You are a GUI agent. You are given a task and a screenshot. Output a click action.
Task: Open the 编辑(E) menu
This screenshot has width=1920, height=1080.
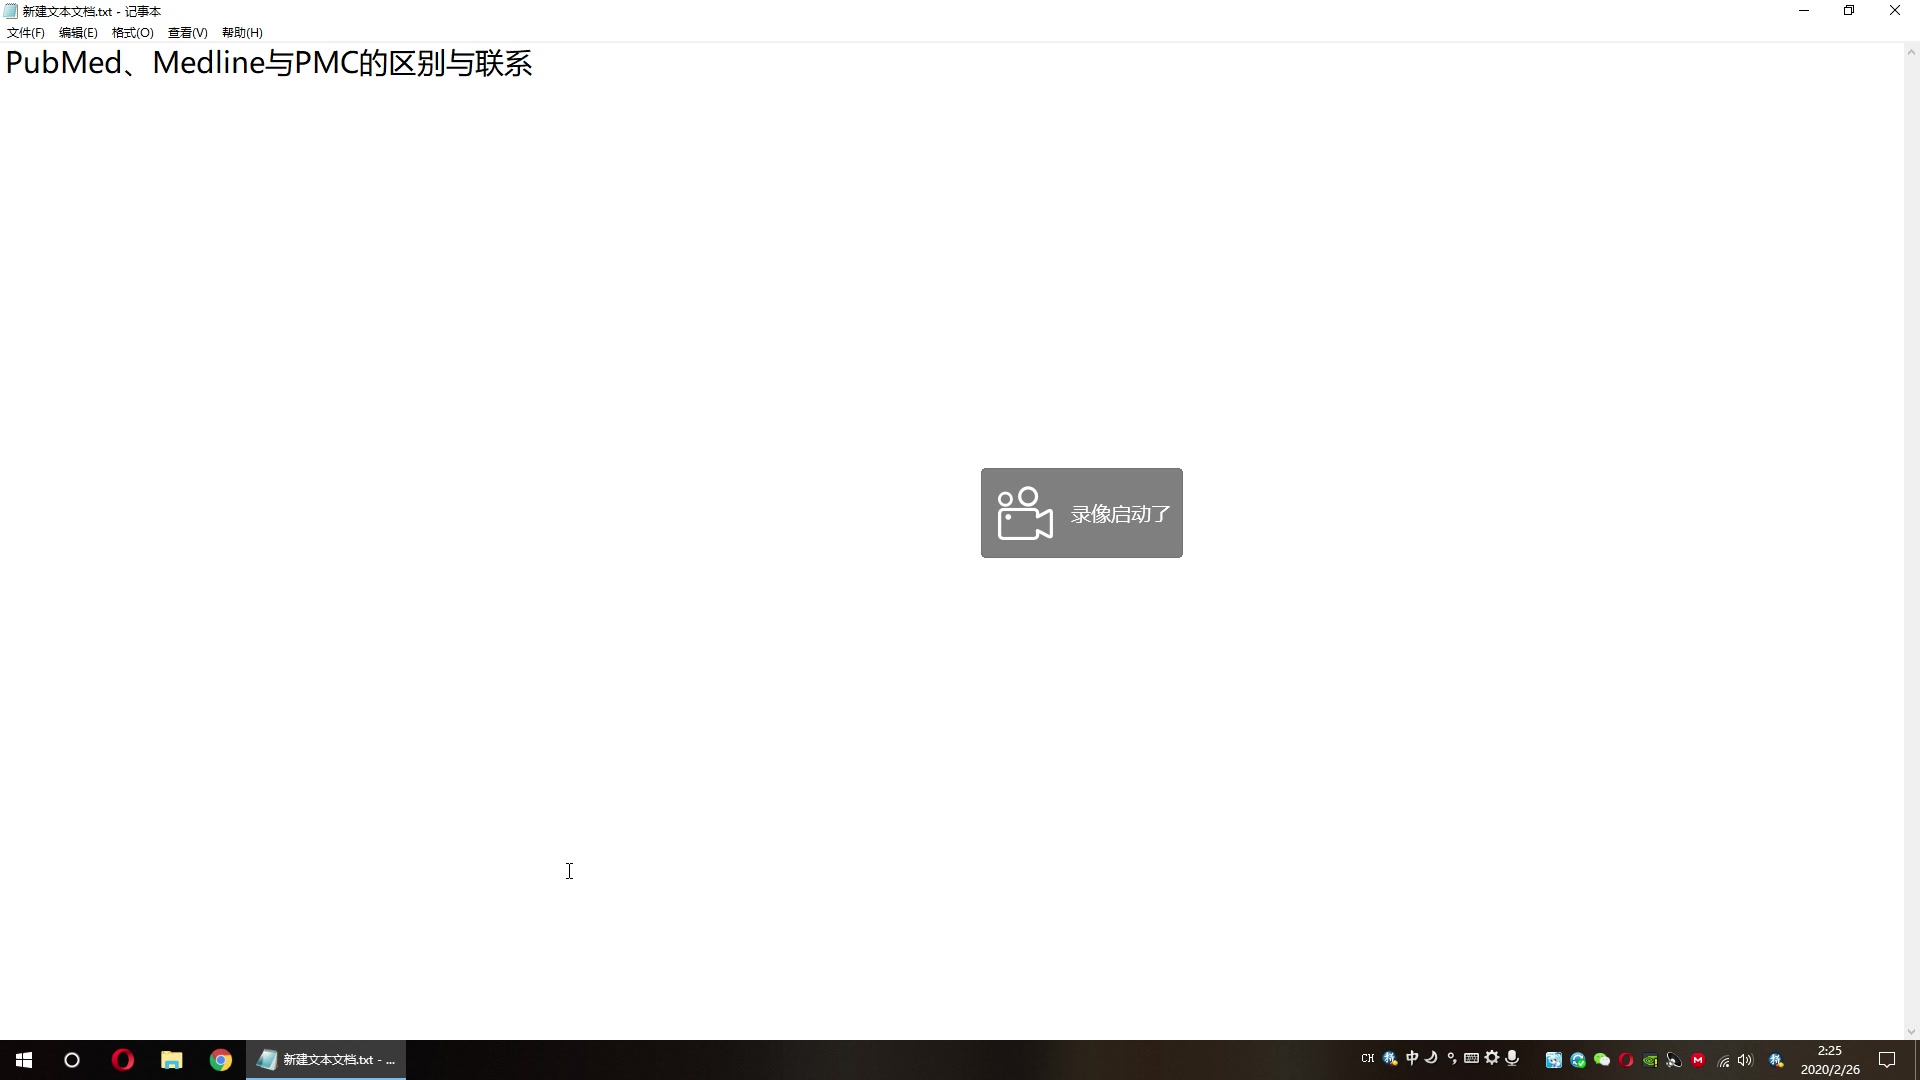tap(78, 33)
